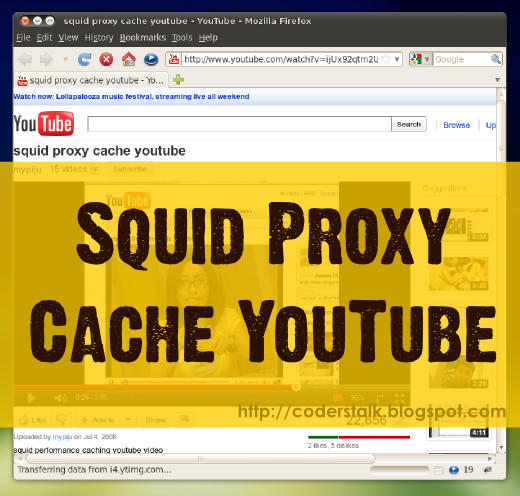Screen dimensions: 520x496
Task: Open the Google search engine selector dropdown
Action: pos(421,59)
